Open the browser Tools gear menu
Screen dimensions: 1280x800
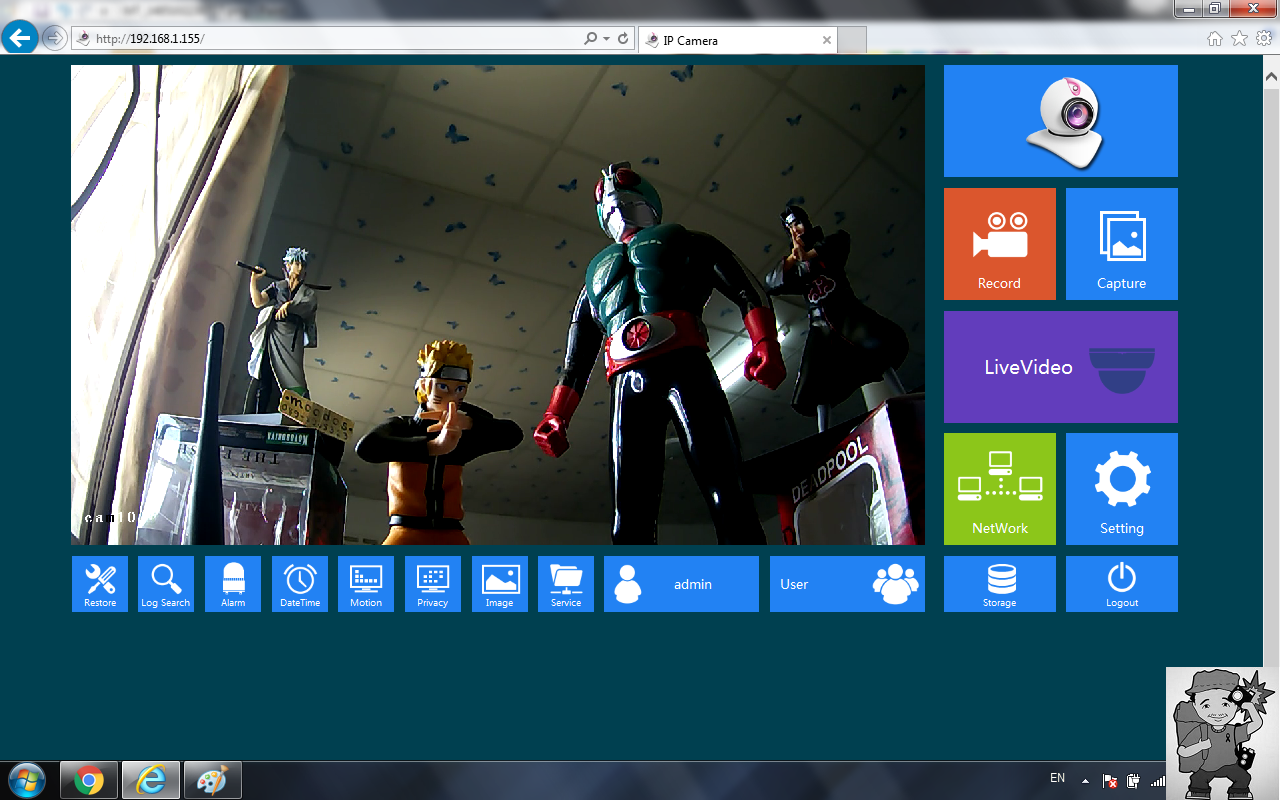(1264, 39)
